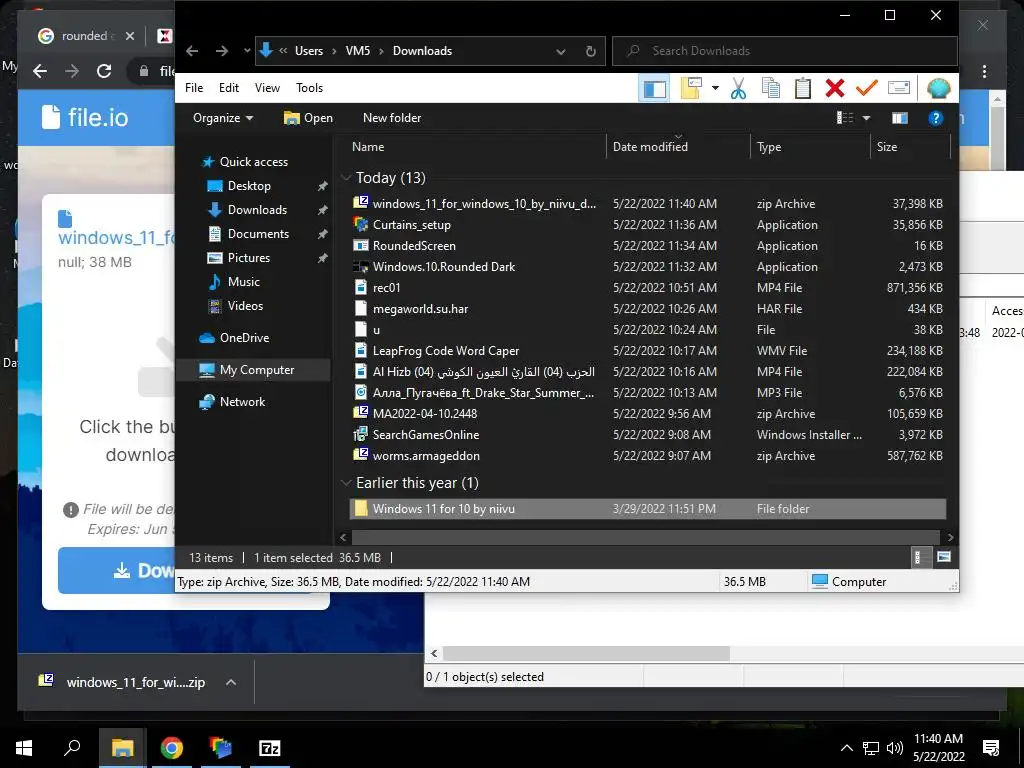
Task: Click the red X Delete icon
Action: pos(835,88)
